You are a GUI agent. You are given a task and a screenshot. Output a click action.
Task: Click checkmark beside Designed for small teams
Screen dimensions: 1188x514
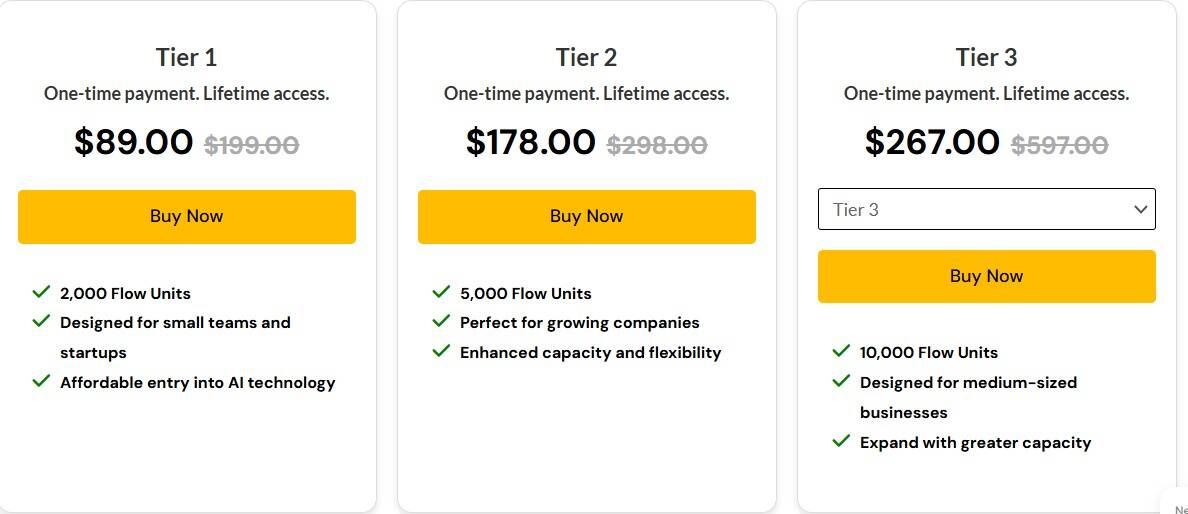tap(41, 322)
